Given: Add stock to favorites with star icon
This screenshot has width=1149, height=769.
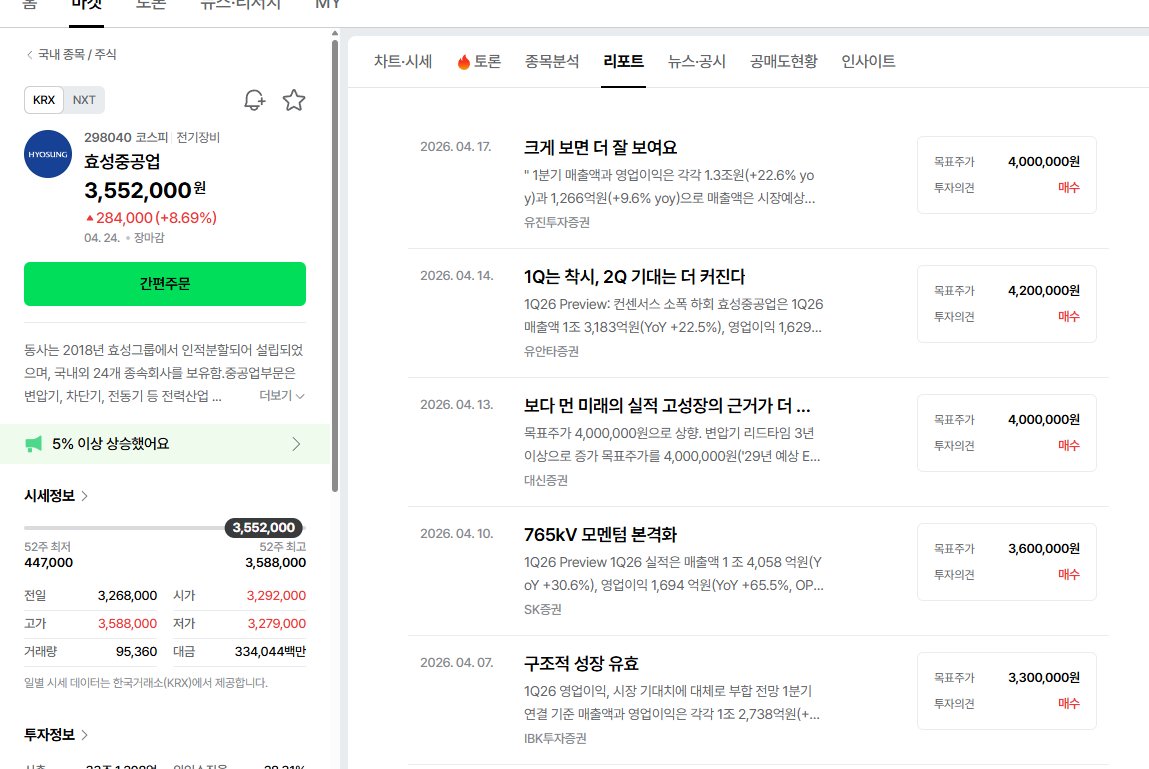Looking at the screenshot, I should point(294,100).
